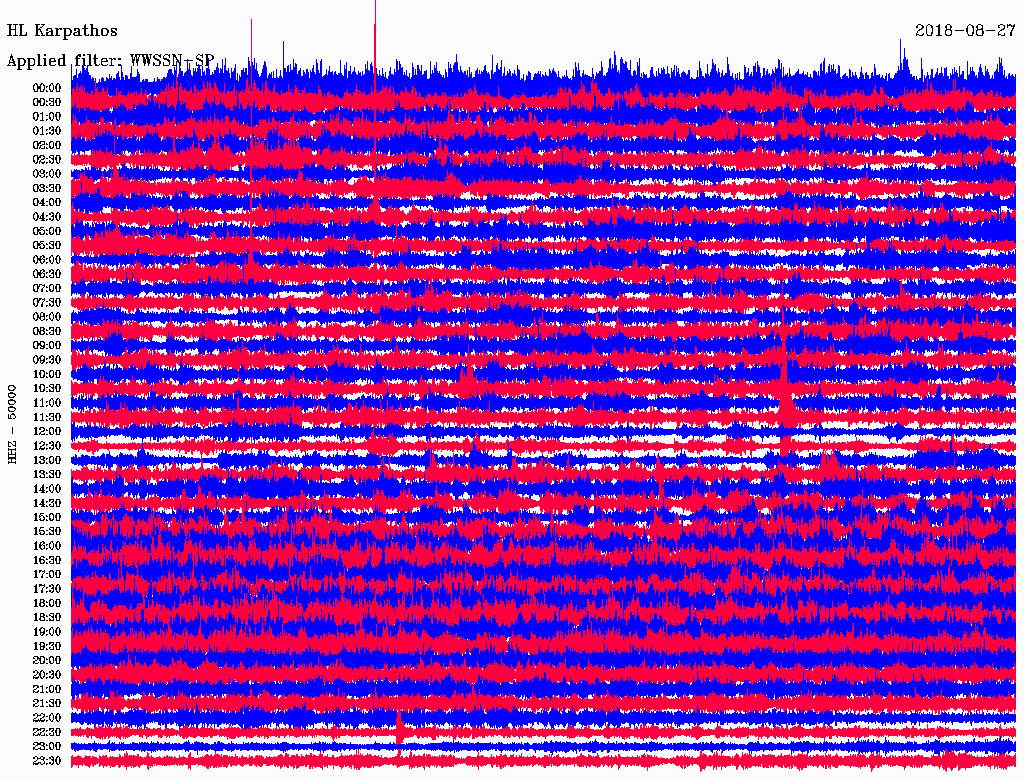The height and width of the screenshot is (780, 1024).
Task: Click the 00:30 time label
Action: 47,103
